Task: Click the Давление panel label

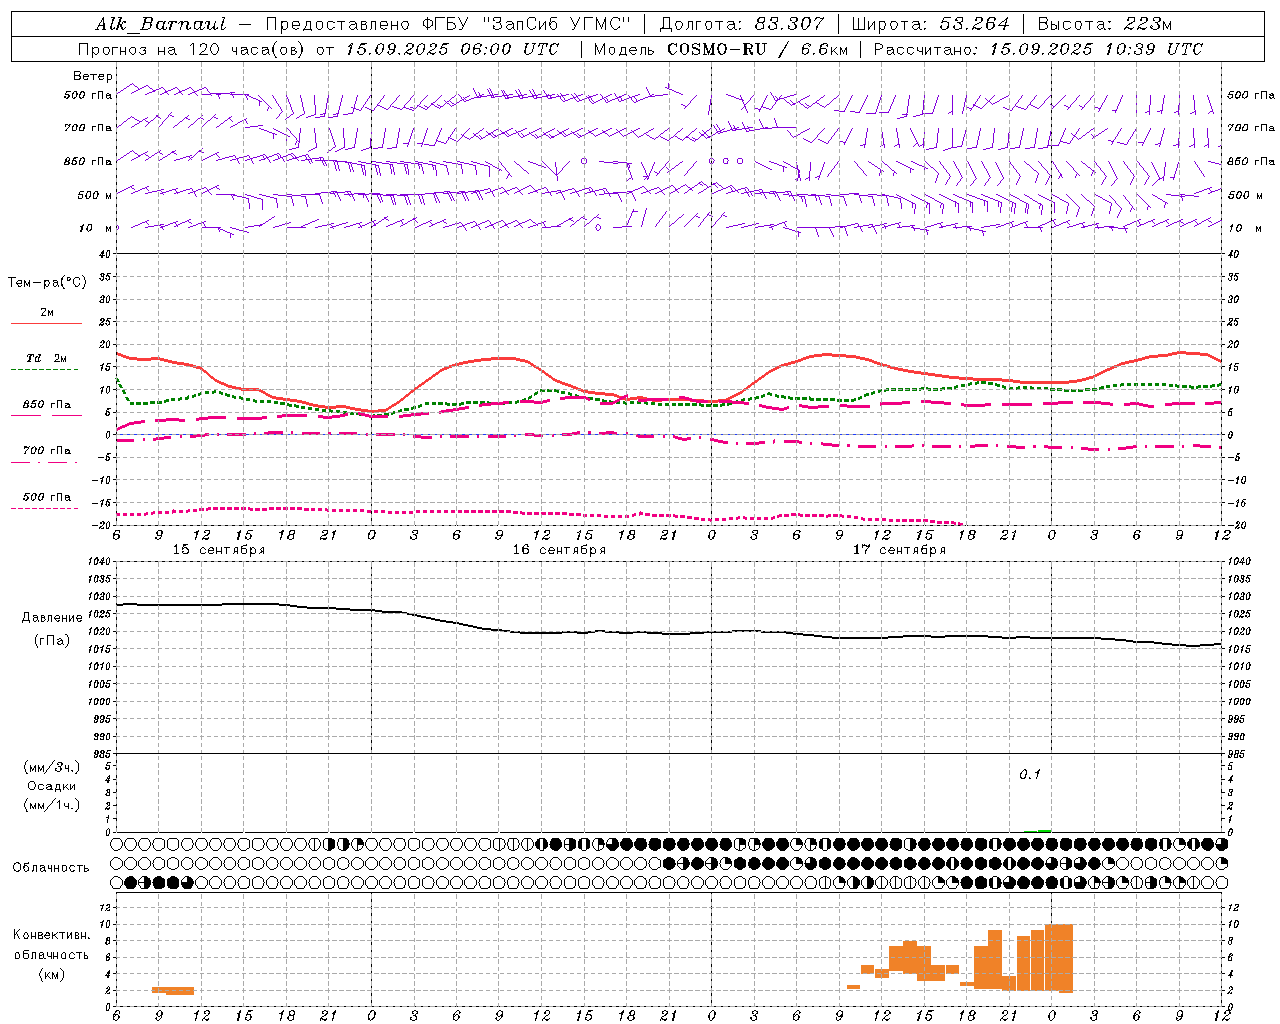Action: pyautogui.click(x=52, y=618)
